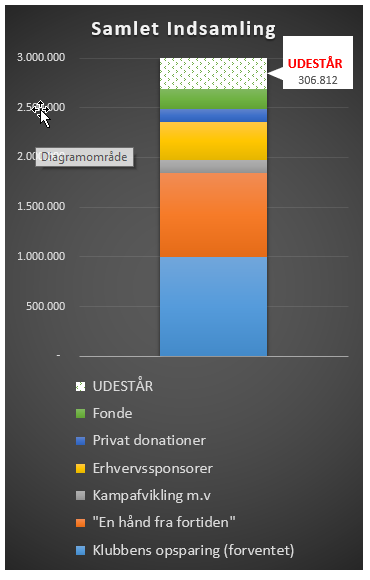Select the dark blue Privat donationer segment

(x=213, y=115)
